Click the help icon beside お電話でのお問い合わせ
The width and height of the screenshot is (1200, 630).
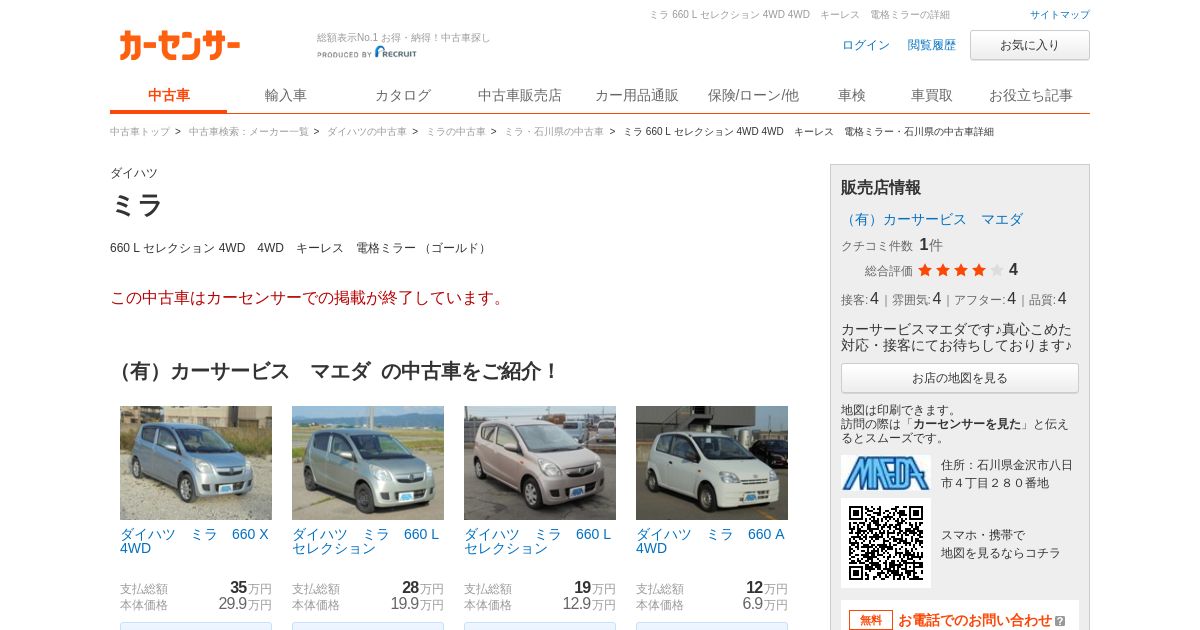click(x=1060, y=621)
